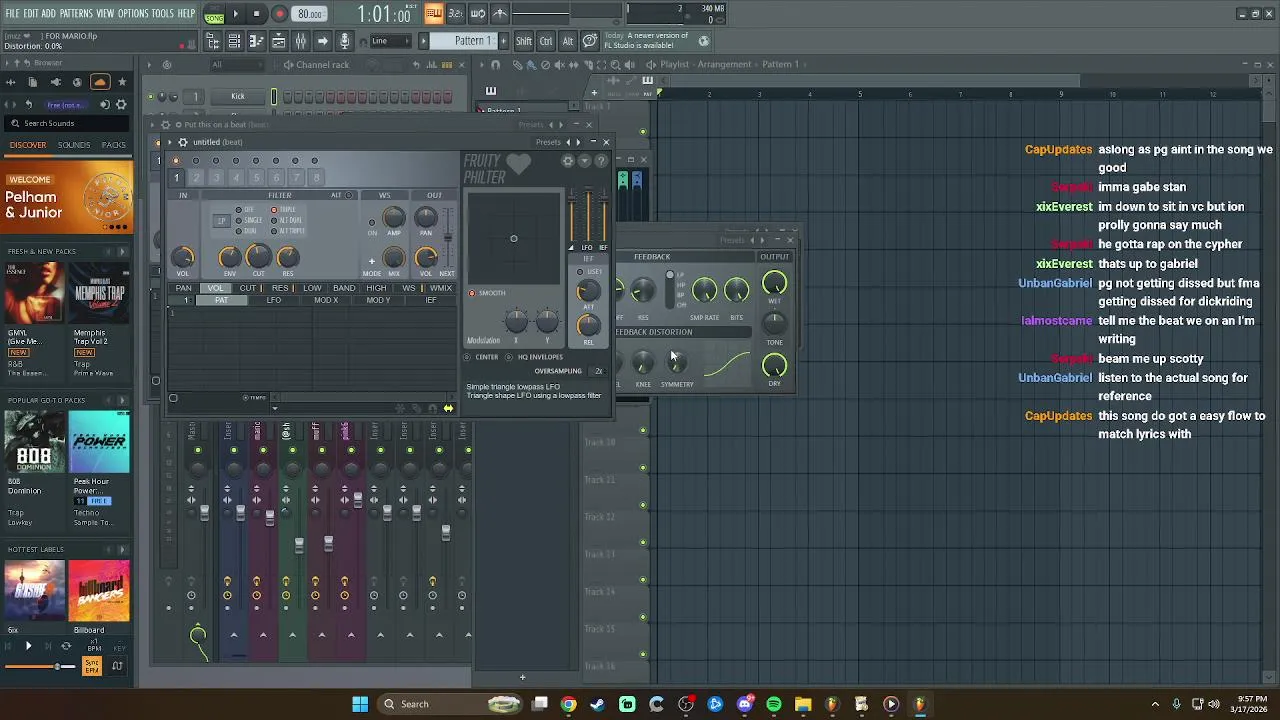Click the Alt key button
Viewport: 1280px width, 720px height.
tap(568, 41)
